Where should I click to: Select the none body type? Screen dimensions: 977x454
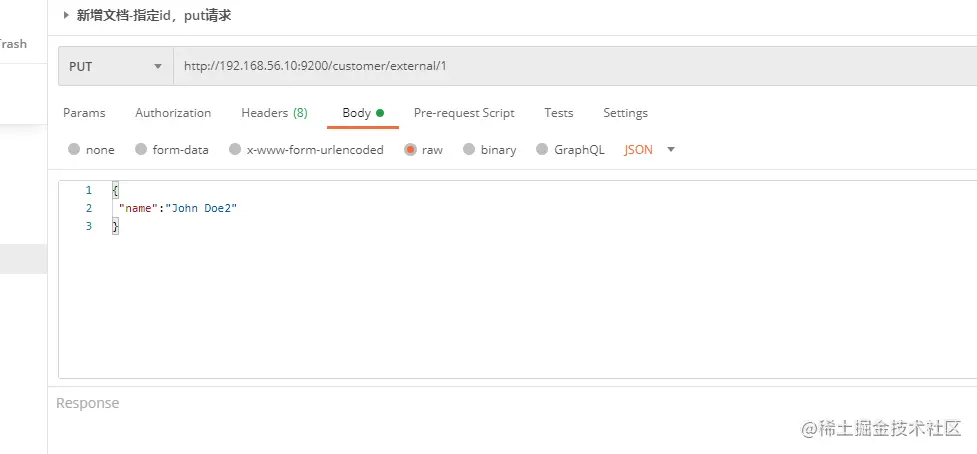[x=91, y=149]
